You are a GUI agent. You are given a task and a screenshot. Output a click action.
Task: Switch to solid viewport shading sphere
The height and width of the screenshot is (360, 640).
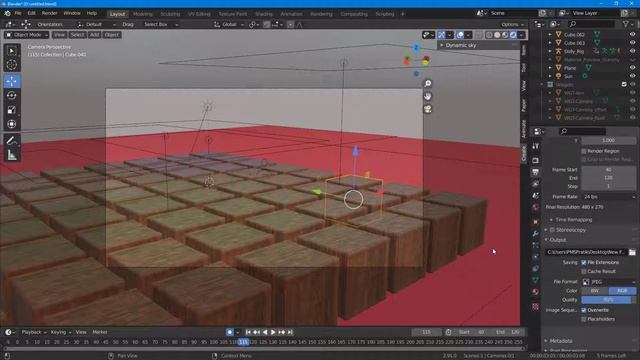coord(497,35)
